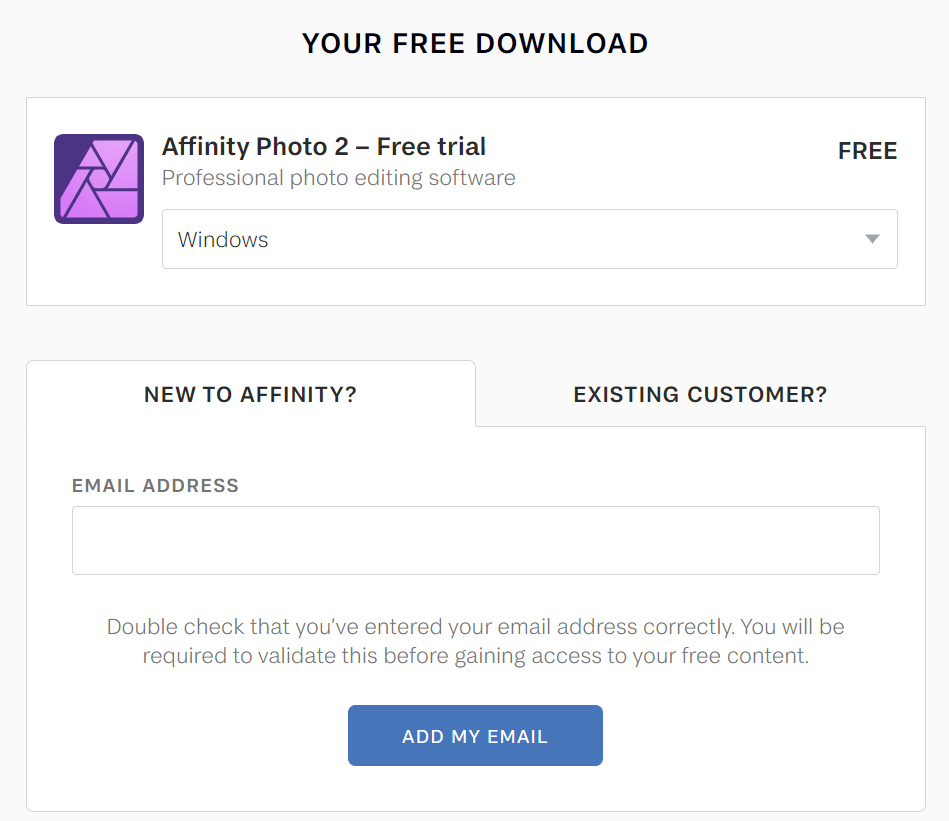Click the Email Address field label
The width and height of the screenshot is (949, 821).
[x=155, y=486]
